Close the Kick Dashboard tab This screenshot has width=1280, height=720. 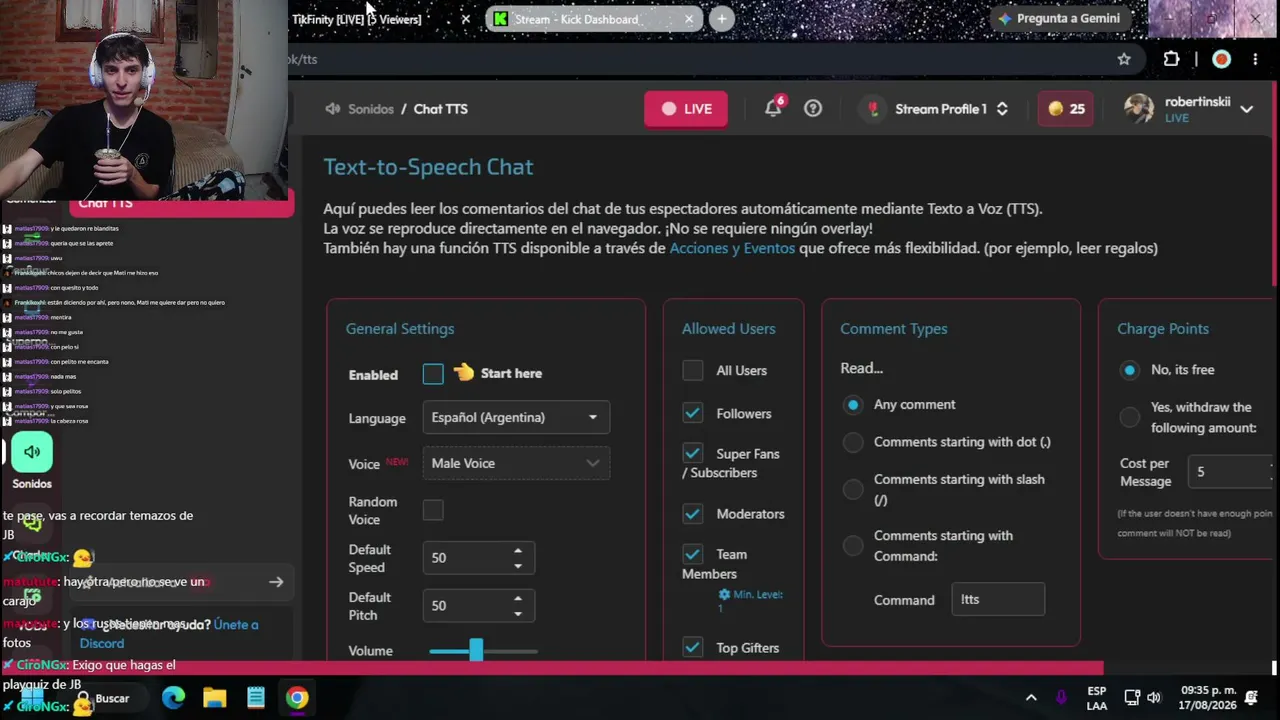pyautogui.click(x=688, y=19)
